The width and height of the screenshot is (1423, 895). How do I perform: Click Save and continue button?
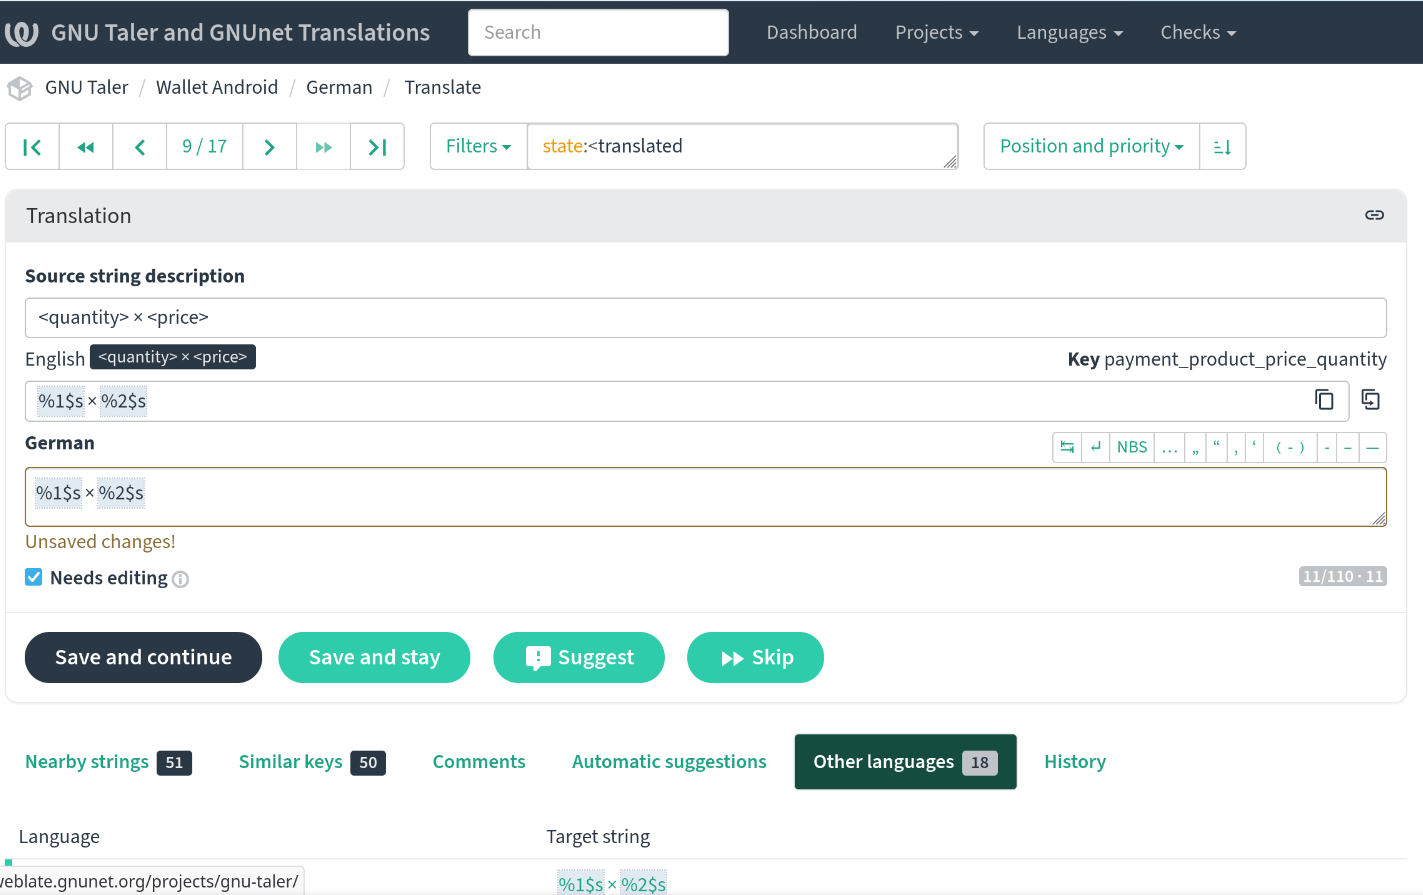143,658
